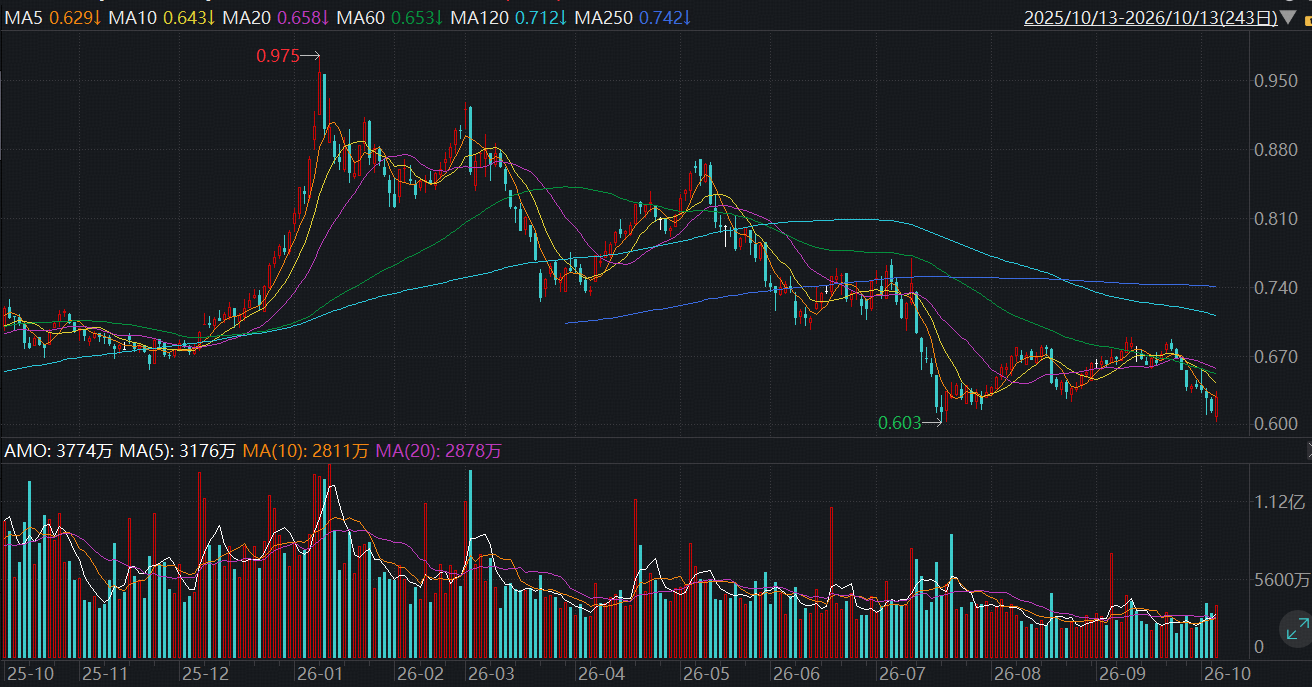Image resolution: width=1312 pixels, height=687 pixels.
Task: Click the 26-04 date axis label
Action: coord(600,674)
